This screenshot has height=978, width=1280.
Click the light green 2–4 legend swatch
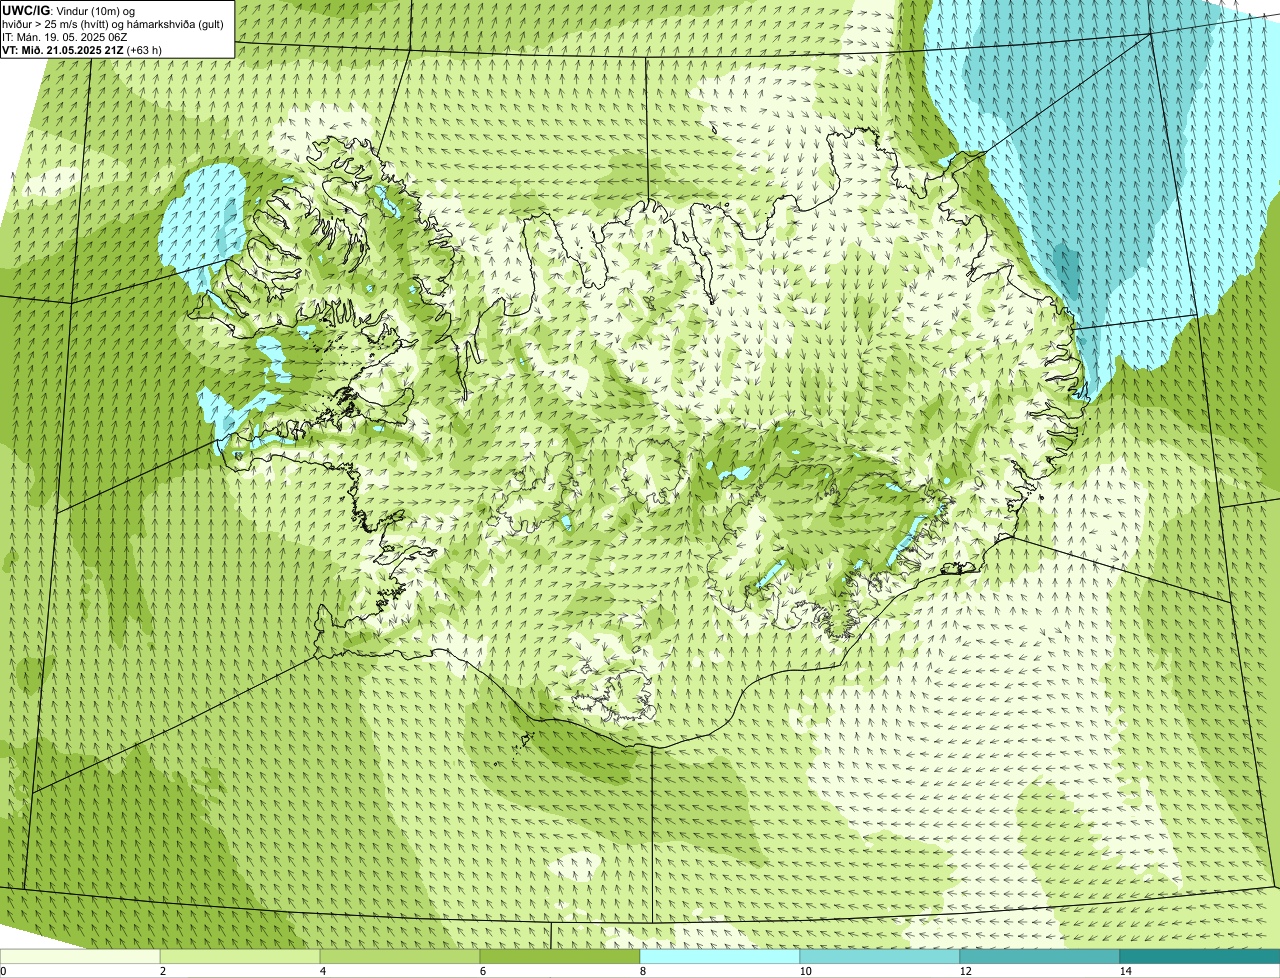(240, 956)
